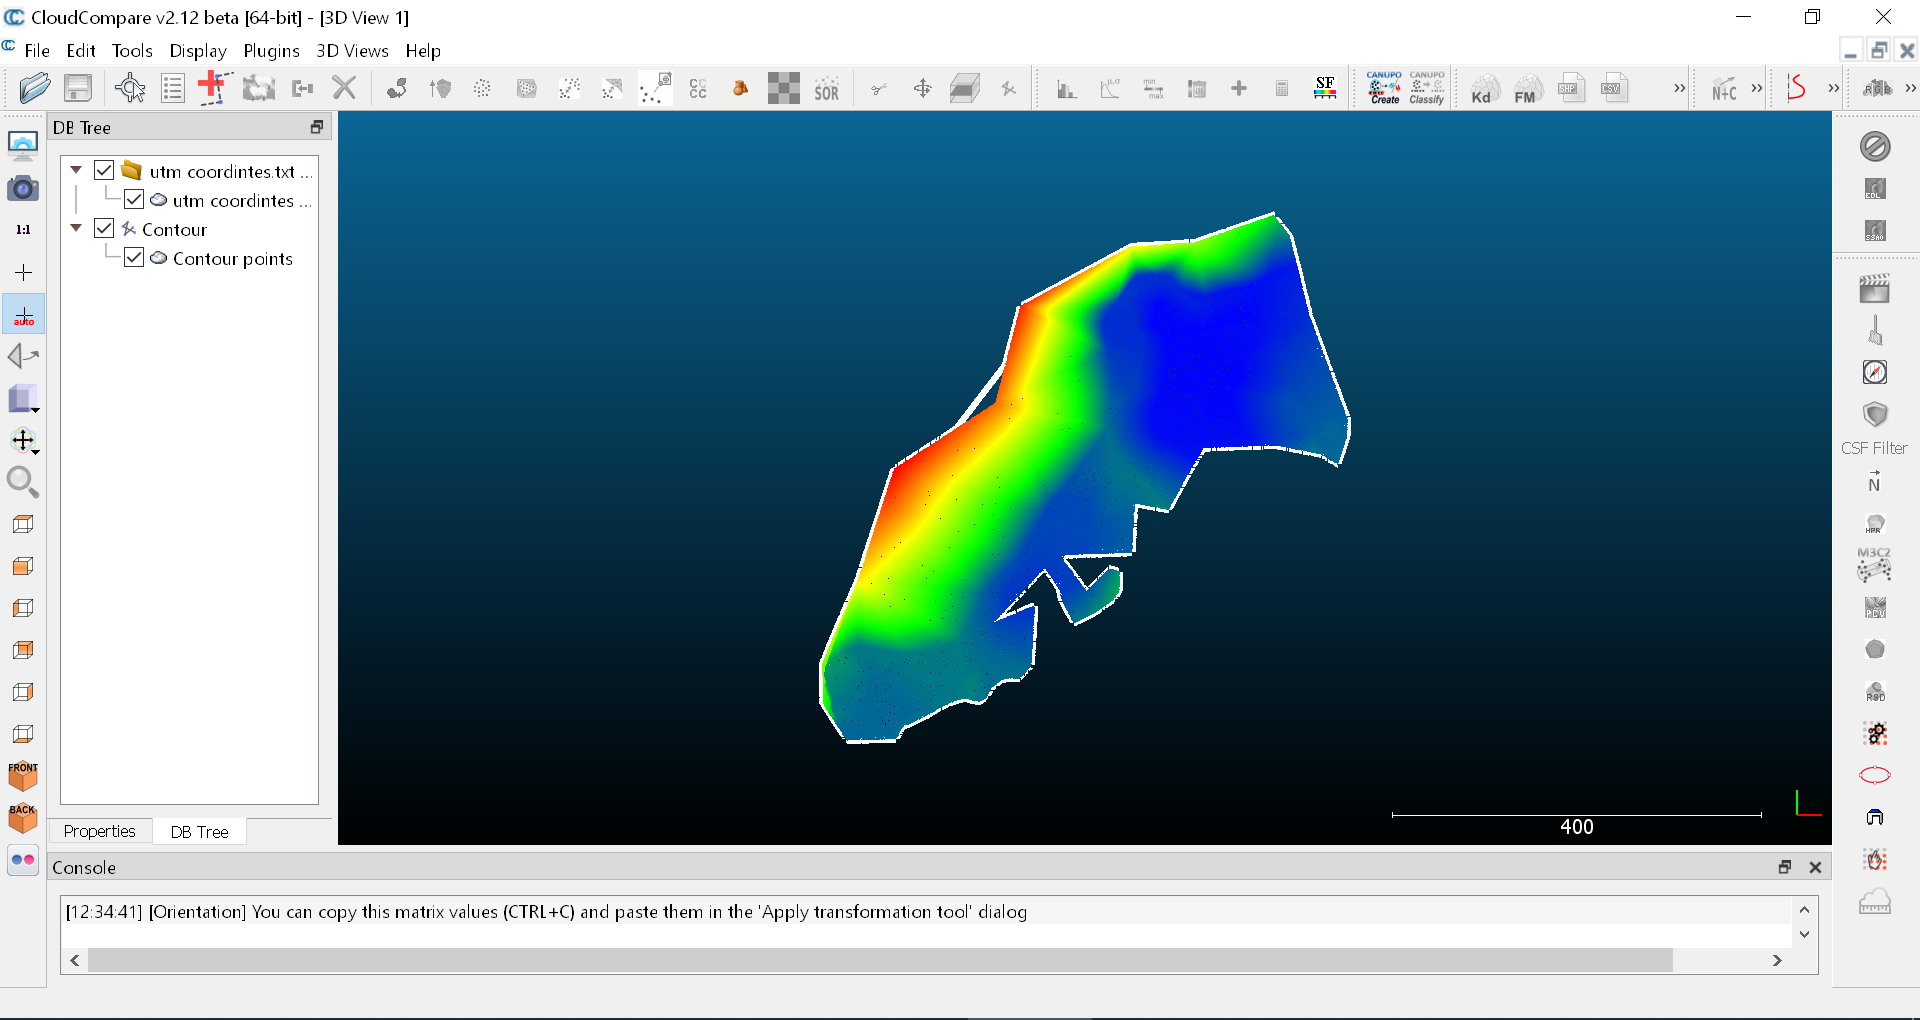Click the Kd tree icon

point(1482,90)
